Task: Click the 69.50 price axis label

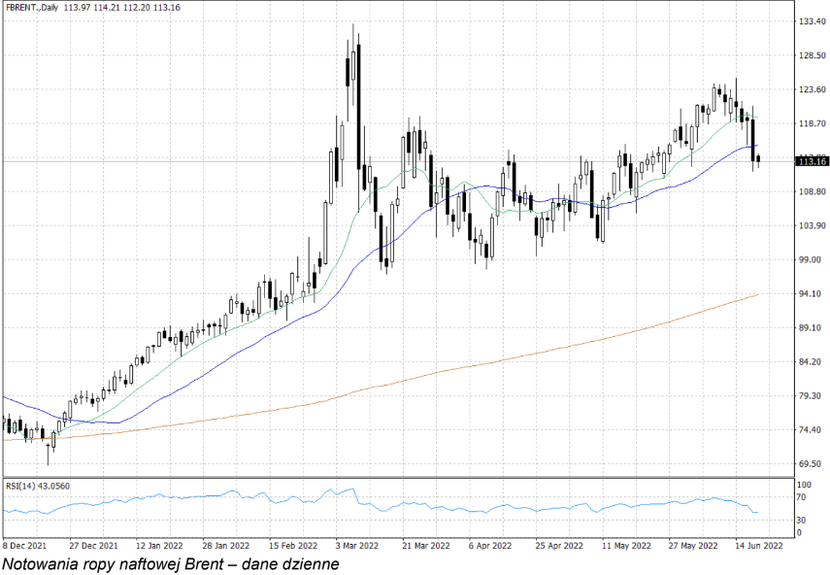Action: click(811, 464)
